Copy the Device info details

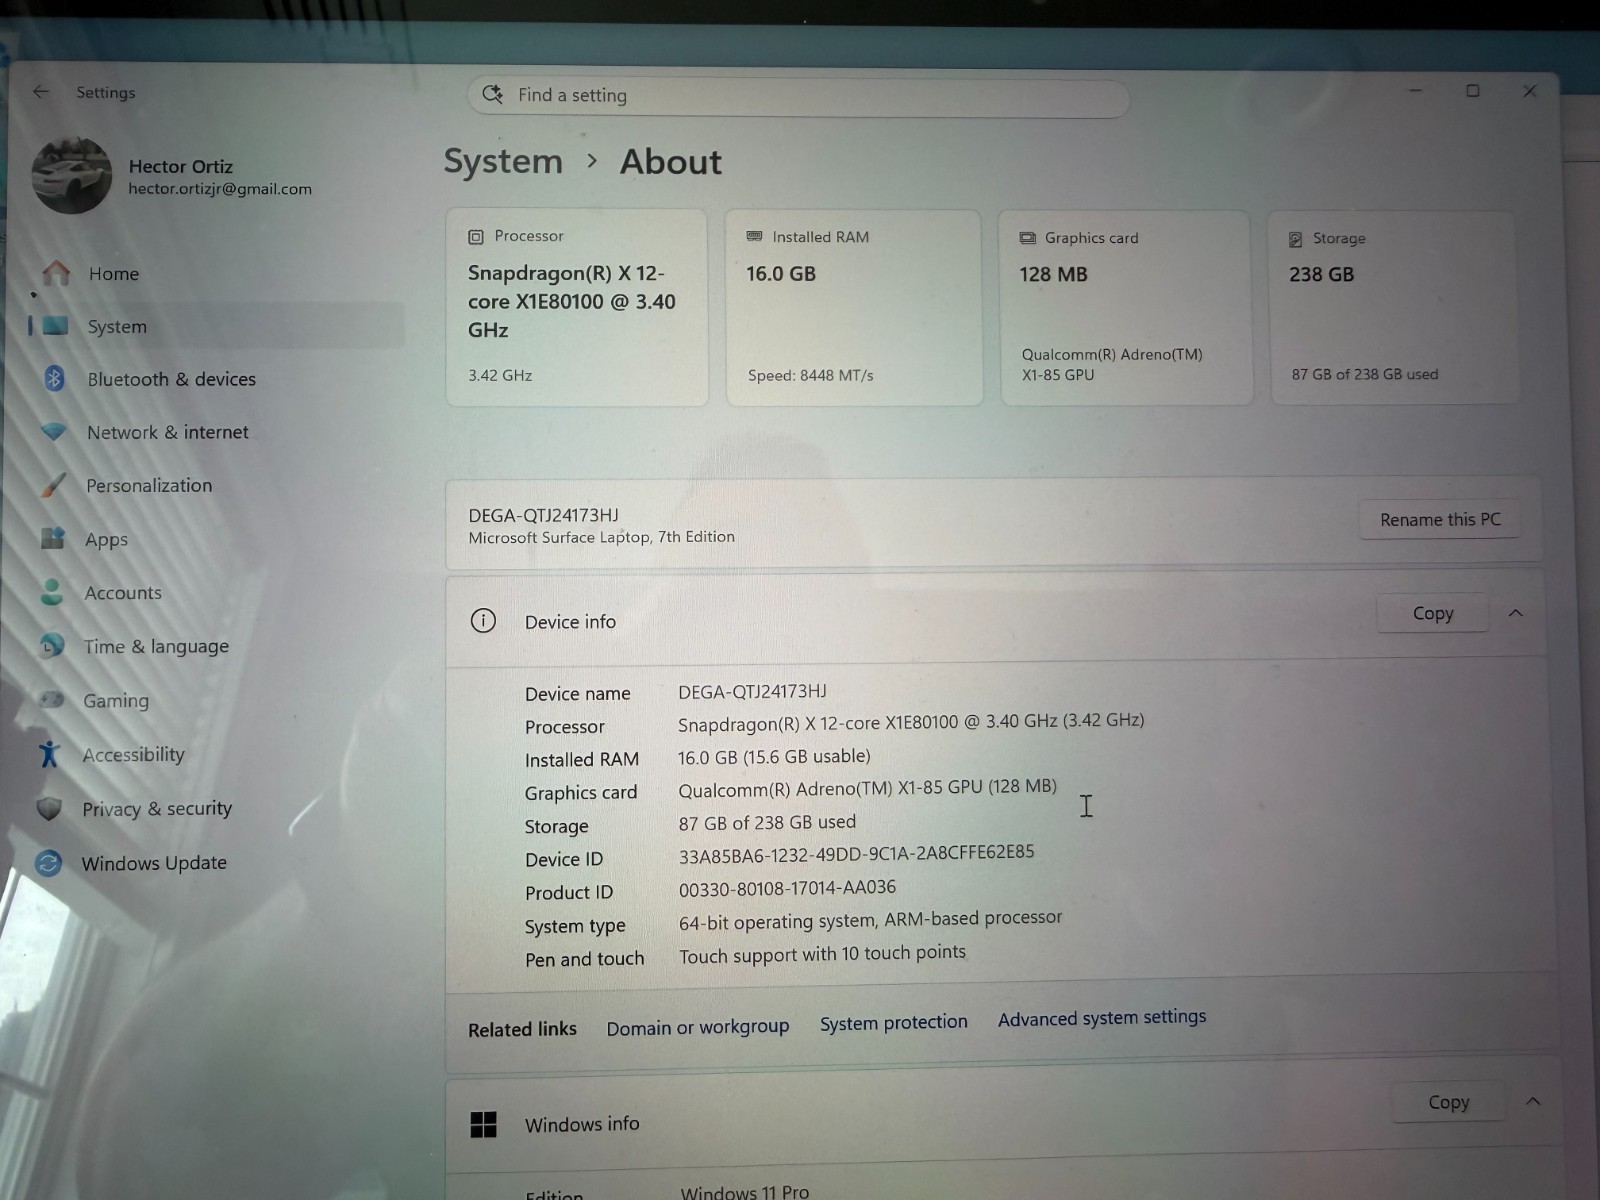pyautogui.click(x=1433, y=613)
